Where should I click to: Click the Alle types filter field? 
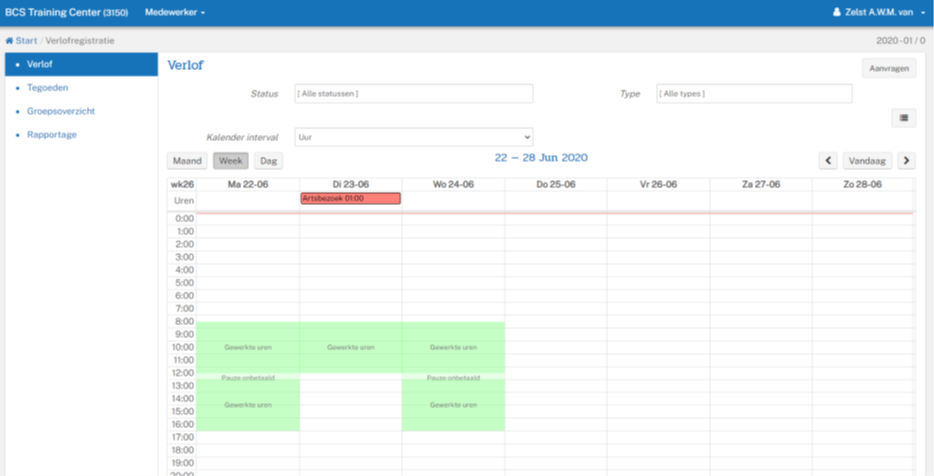click(754, 94)
